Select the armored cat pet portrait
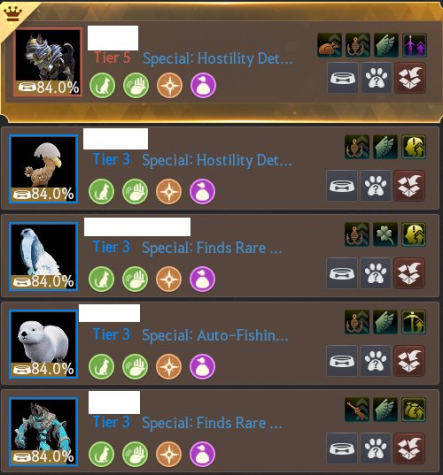443x475 pixels. click(48, 62)
